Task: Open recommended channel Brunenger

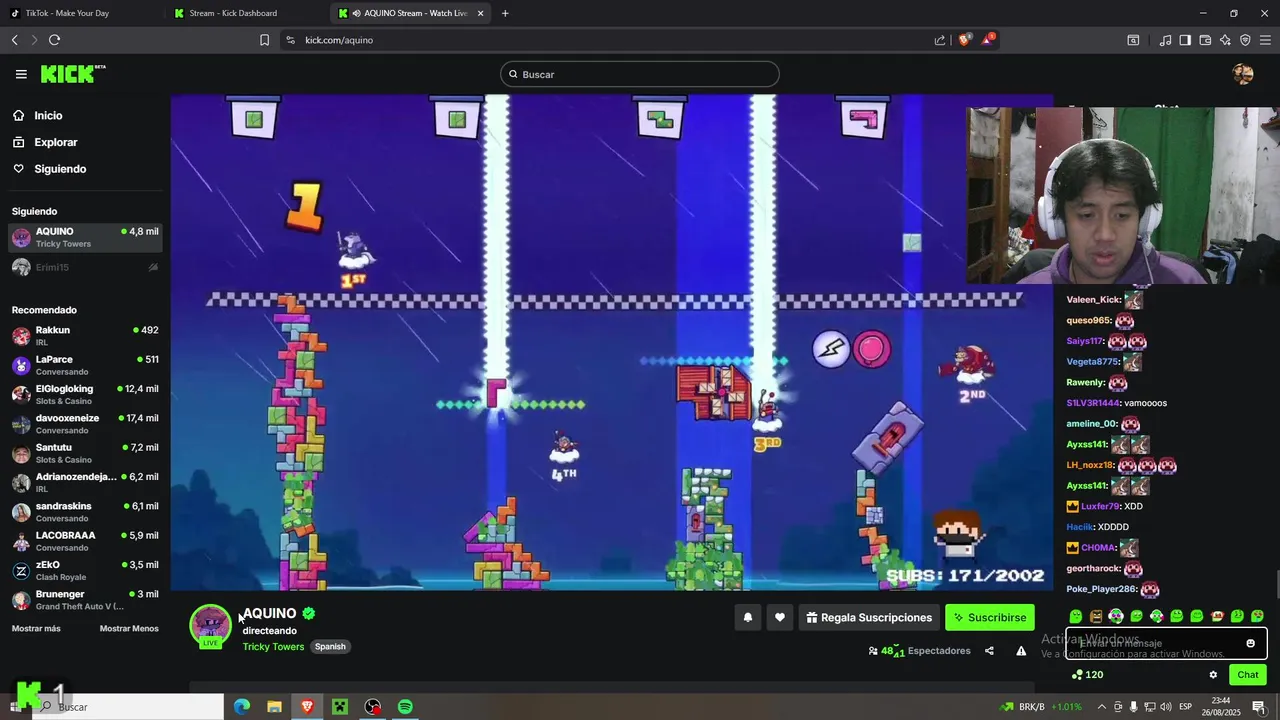Action: (85, 600)
